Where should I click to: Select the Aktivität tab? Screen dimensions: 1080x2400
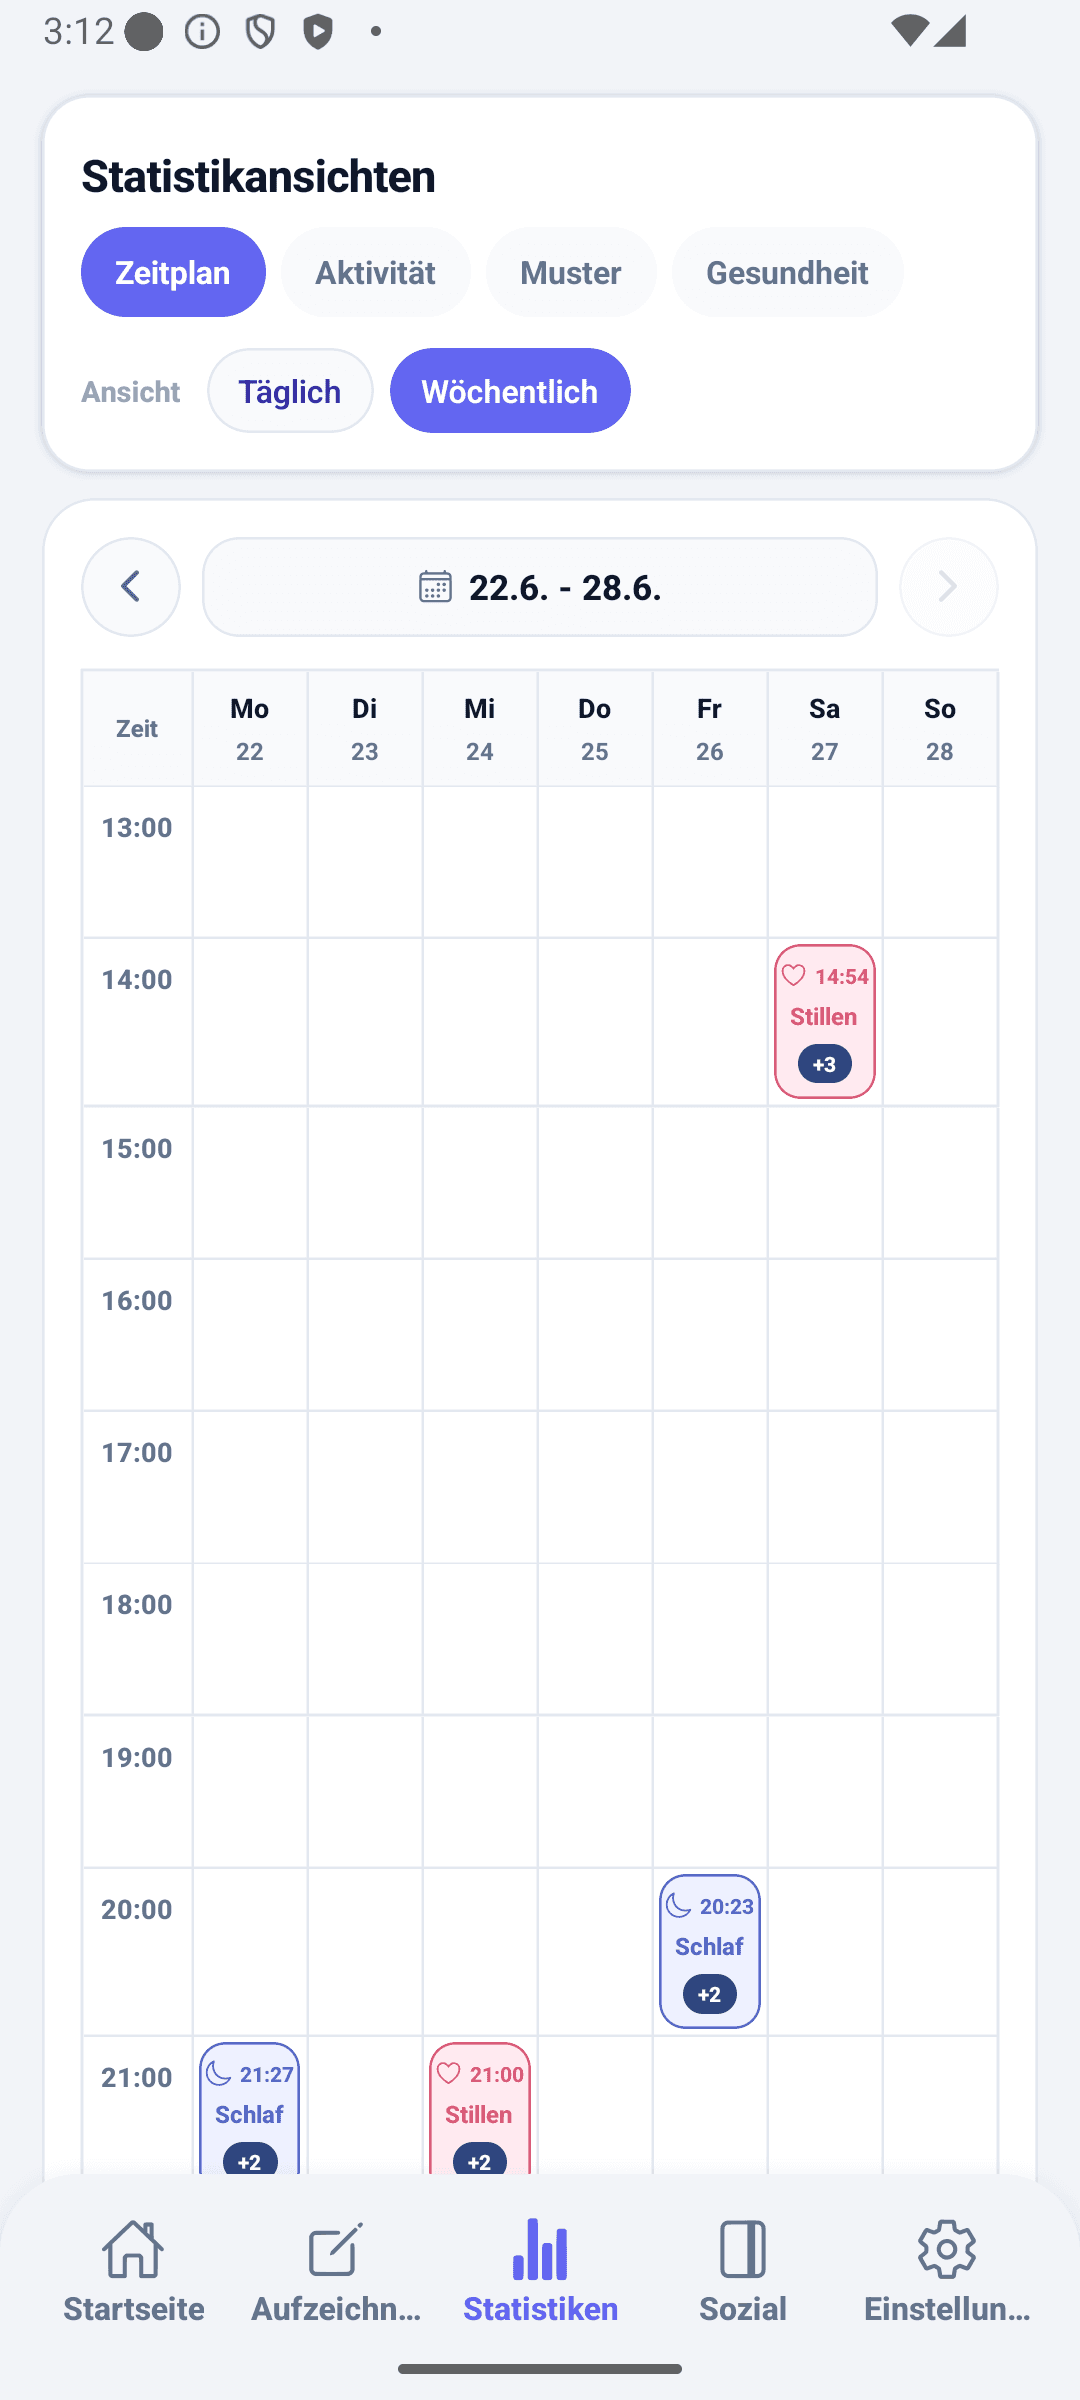[x=375, y=272]
